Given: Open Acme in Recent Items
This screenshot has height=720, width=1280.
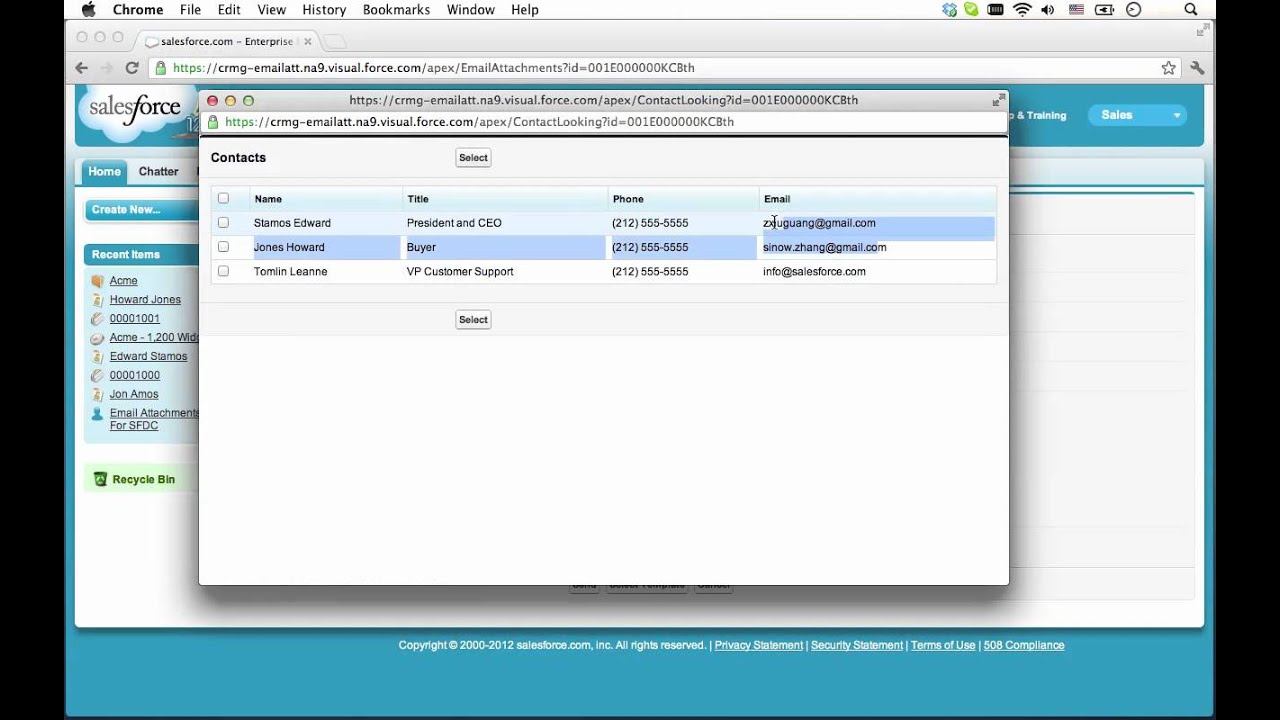Looking at the screenshot, I should pyautogui.click(x=123, y=281).
